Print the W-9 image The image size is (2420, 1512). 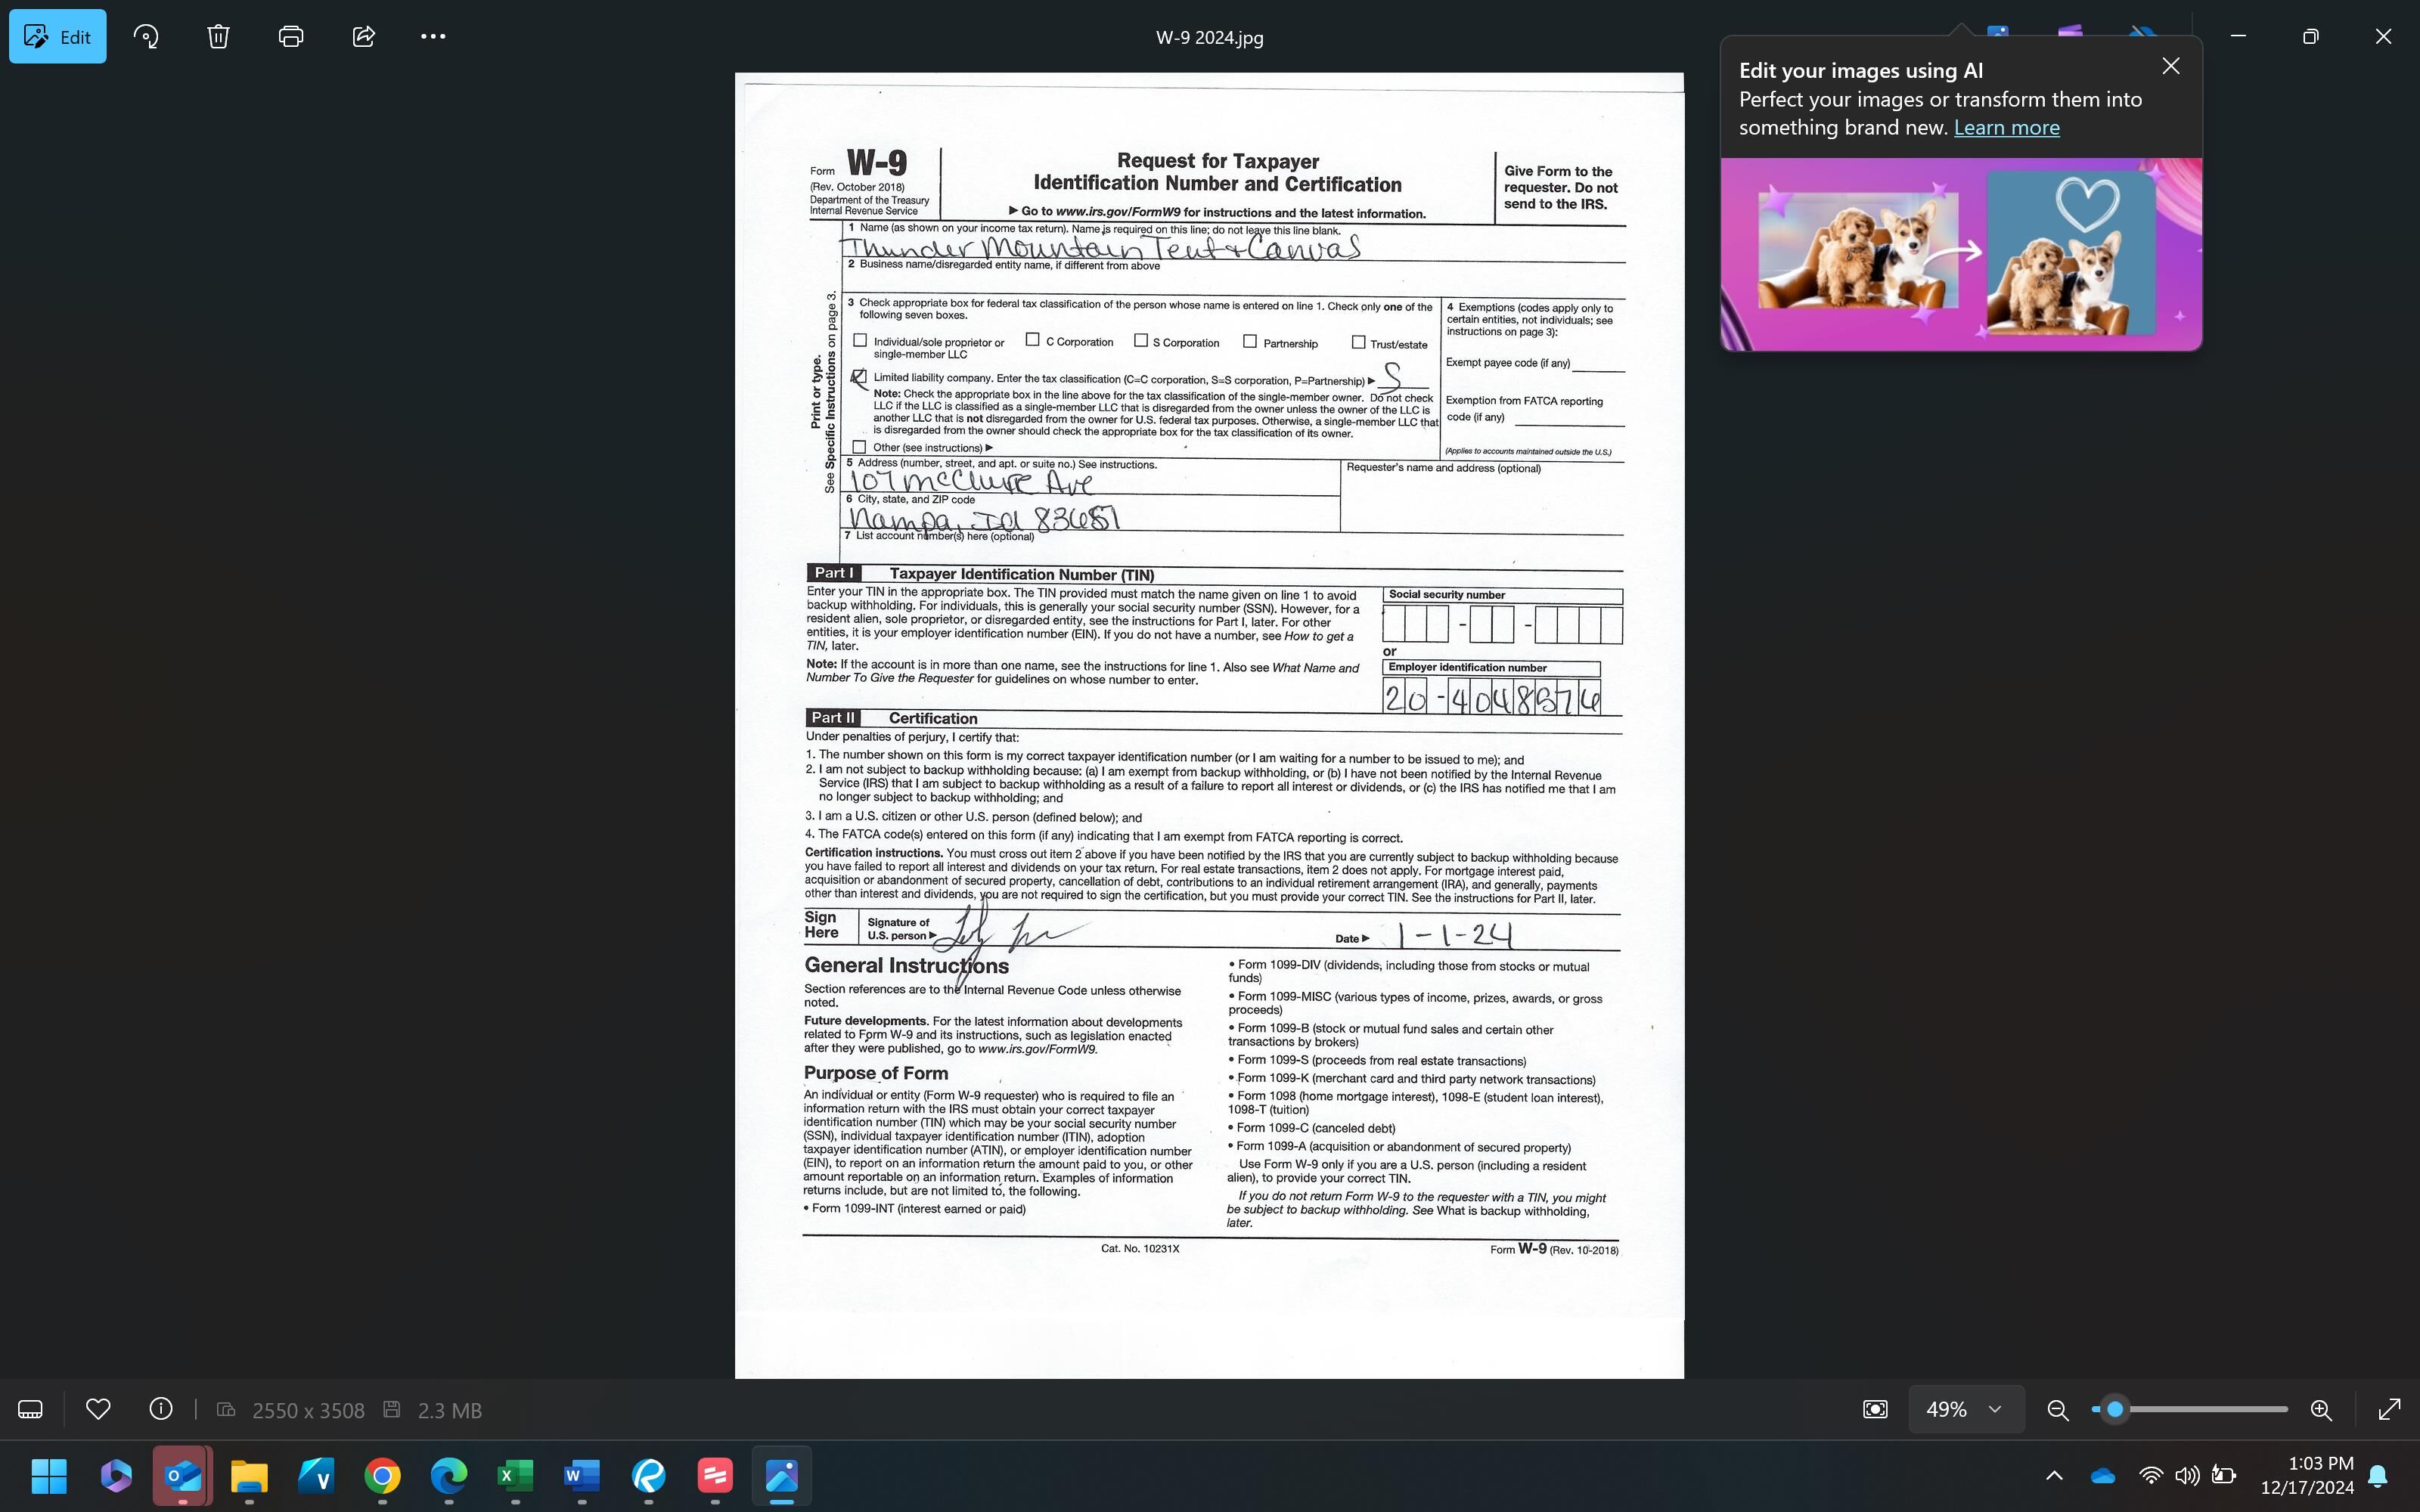[x=291, y=37]
